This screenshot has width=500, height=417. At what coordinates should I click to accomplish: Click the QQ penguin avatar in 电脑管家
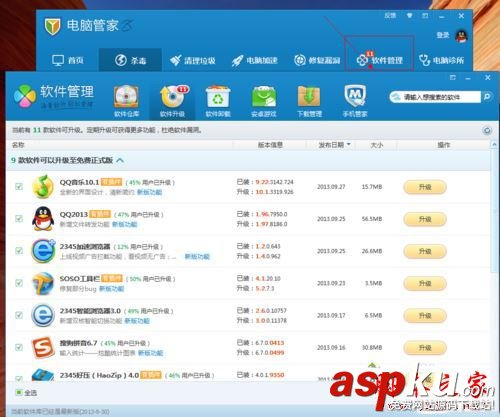pos(461,36)
